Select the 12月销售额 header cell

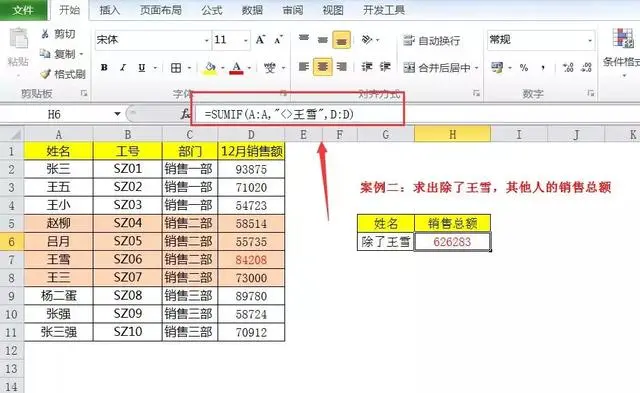[251, 151]
